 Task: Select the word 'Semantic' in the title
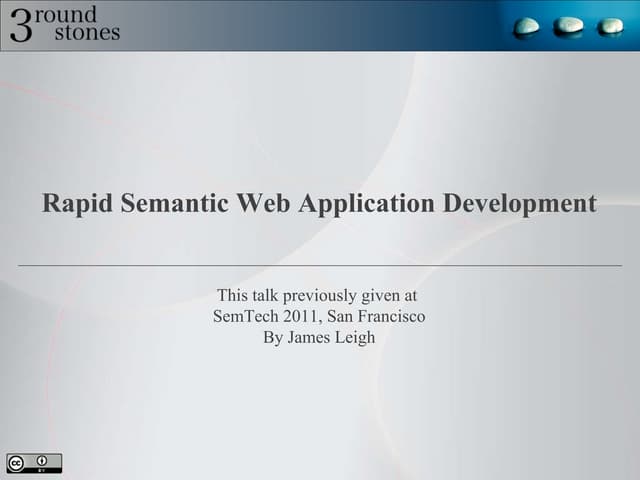175,204
